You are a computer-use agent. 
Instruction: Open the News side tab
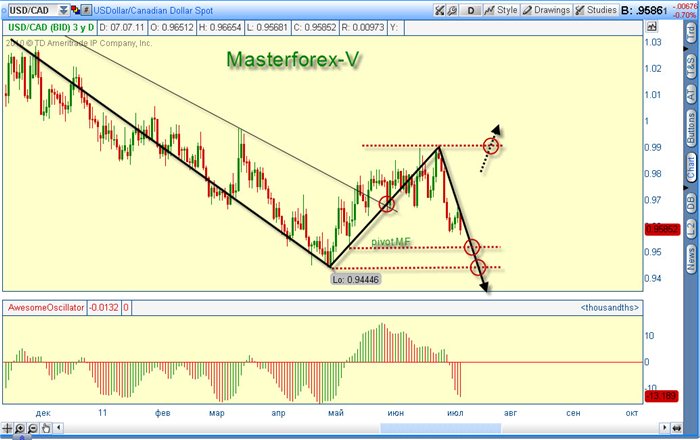coord(691,258)
